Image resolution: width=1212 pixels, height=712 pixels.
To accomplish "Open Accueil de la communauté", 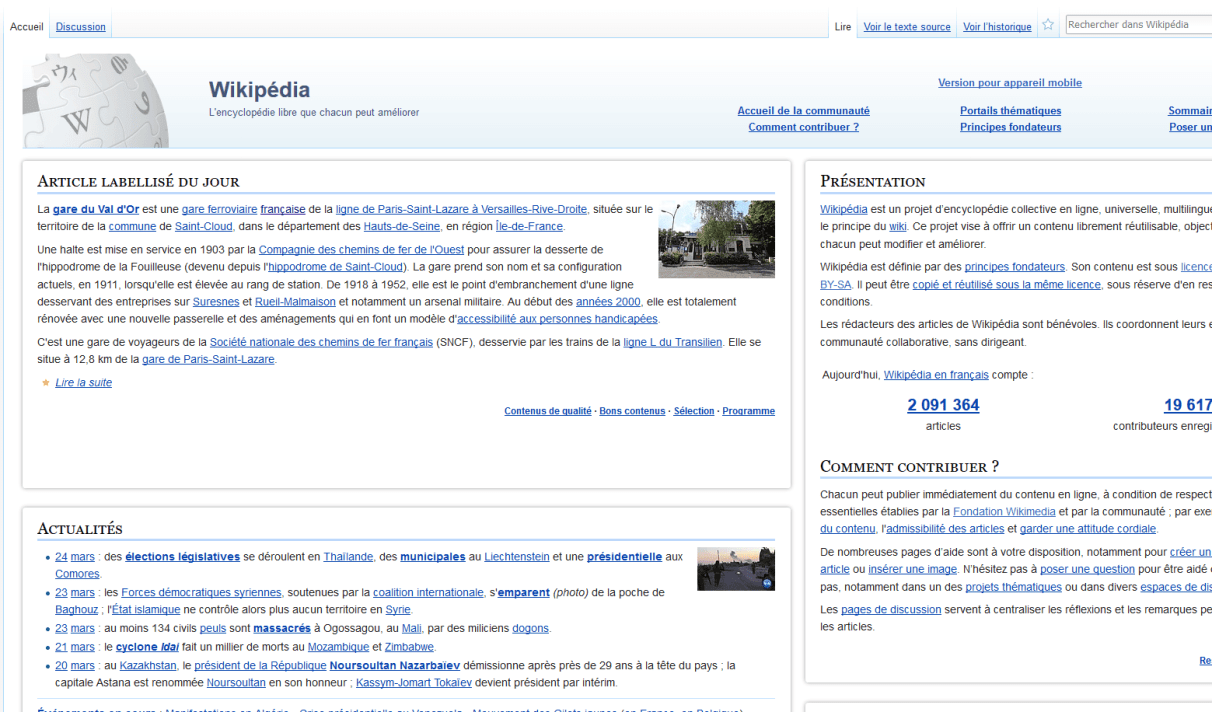I will (803, 110).
